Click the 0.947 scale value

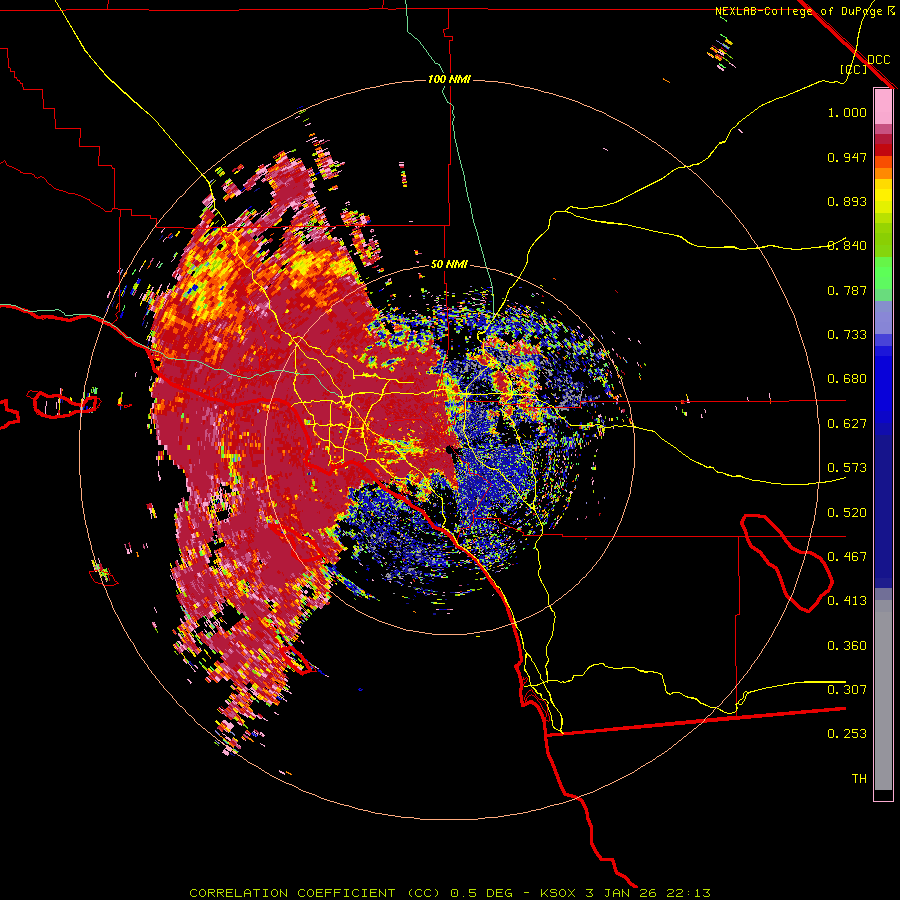847,157
